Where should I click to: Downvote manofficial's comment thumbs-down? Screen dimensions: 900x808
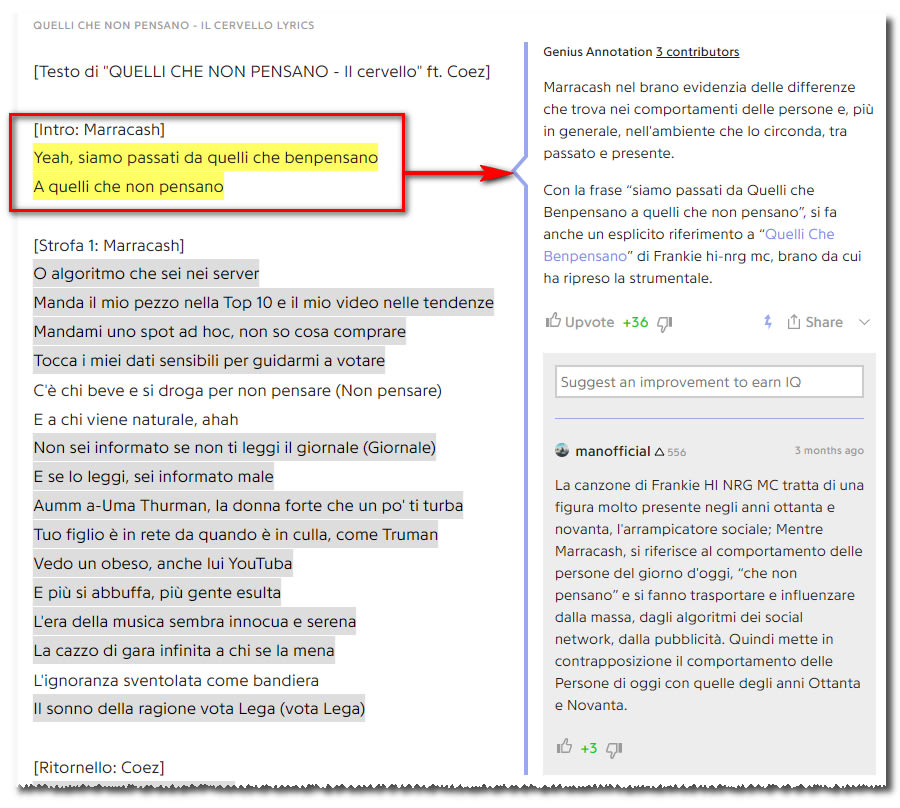pos(614,749)
